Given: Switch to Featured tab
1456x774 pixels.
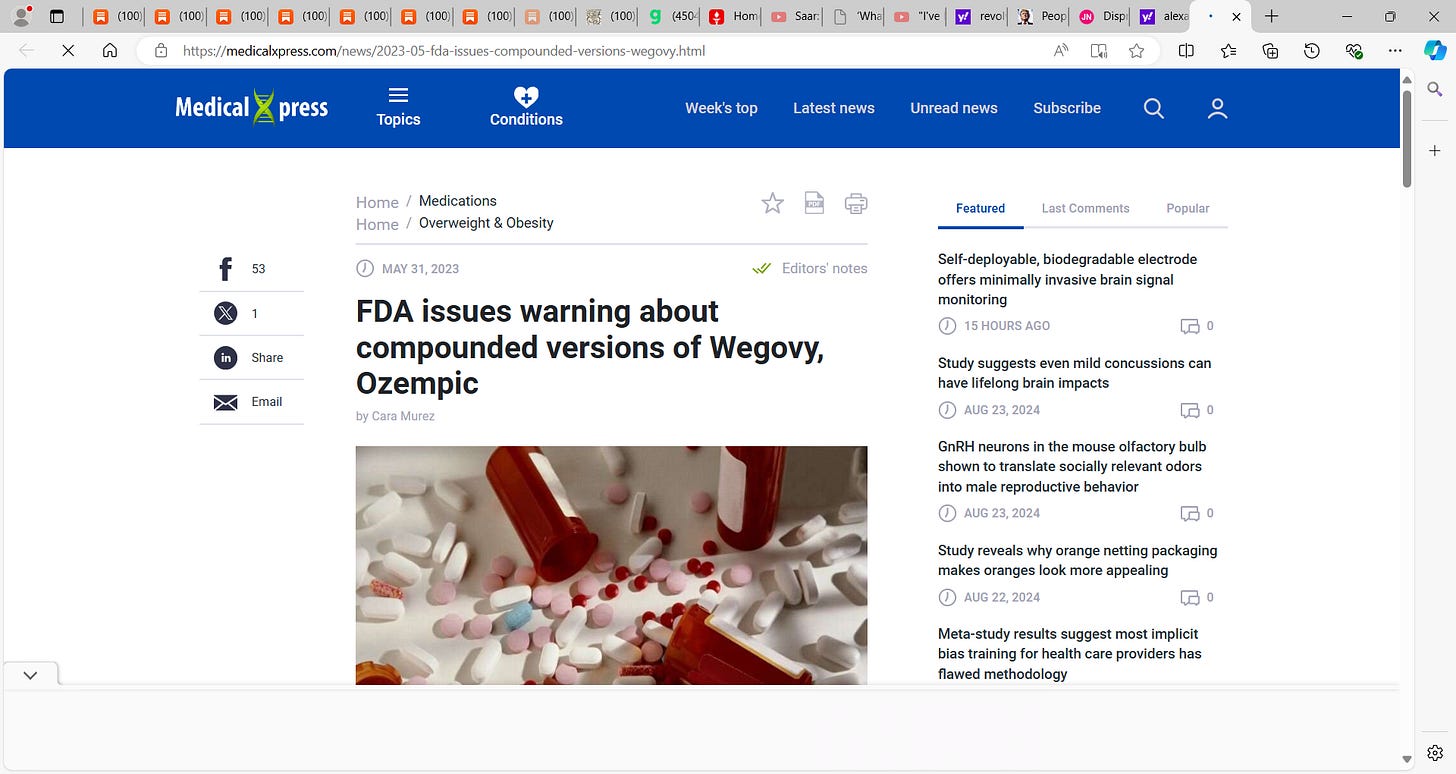Looking at the screenshot, I should pyautogui.click(x=980, y=208).
